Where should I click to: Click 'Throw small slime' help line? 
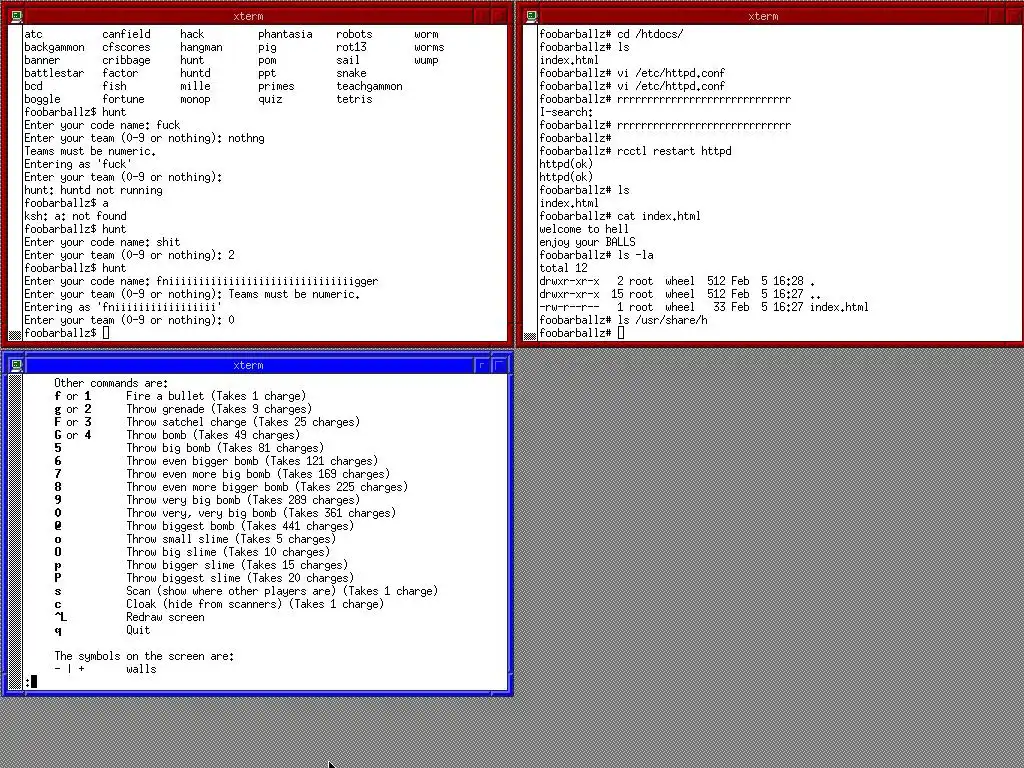(x=231, y=539)
